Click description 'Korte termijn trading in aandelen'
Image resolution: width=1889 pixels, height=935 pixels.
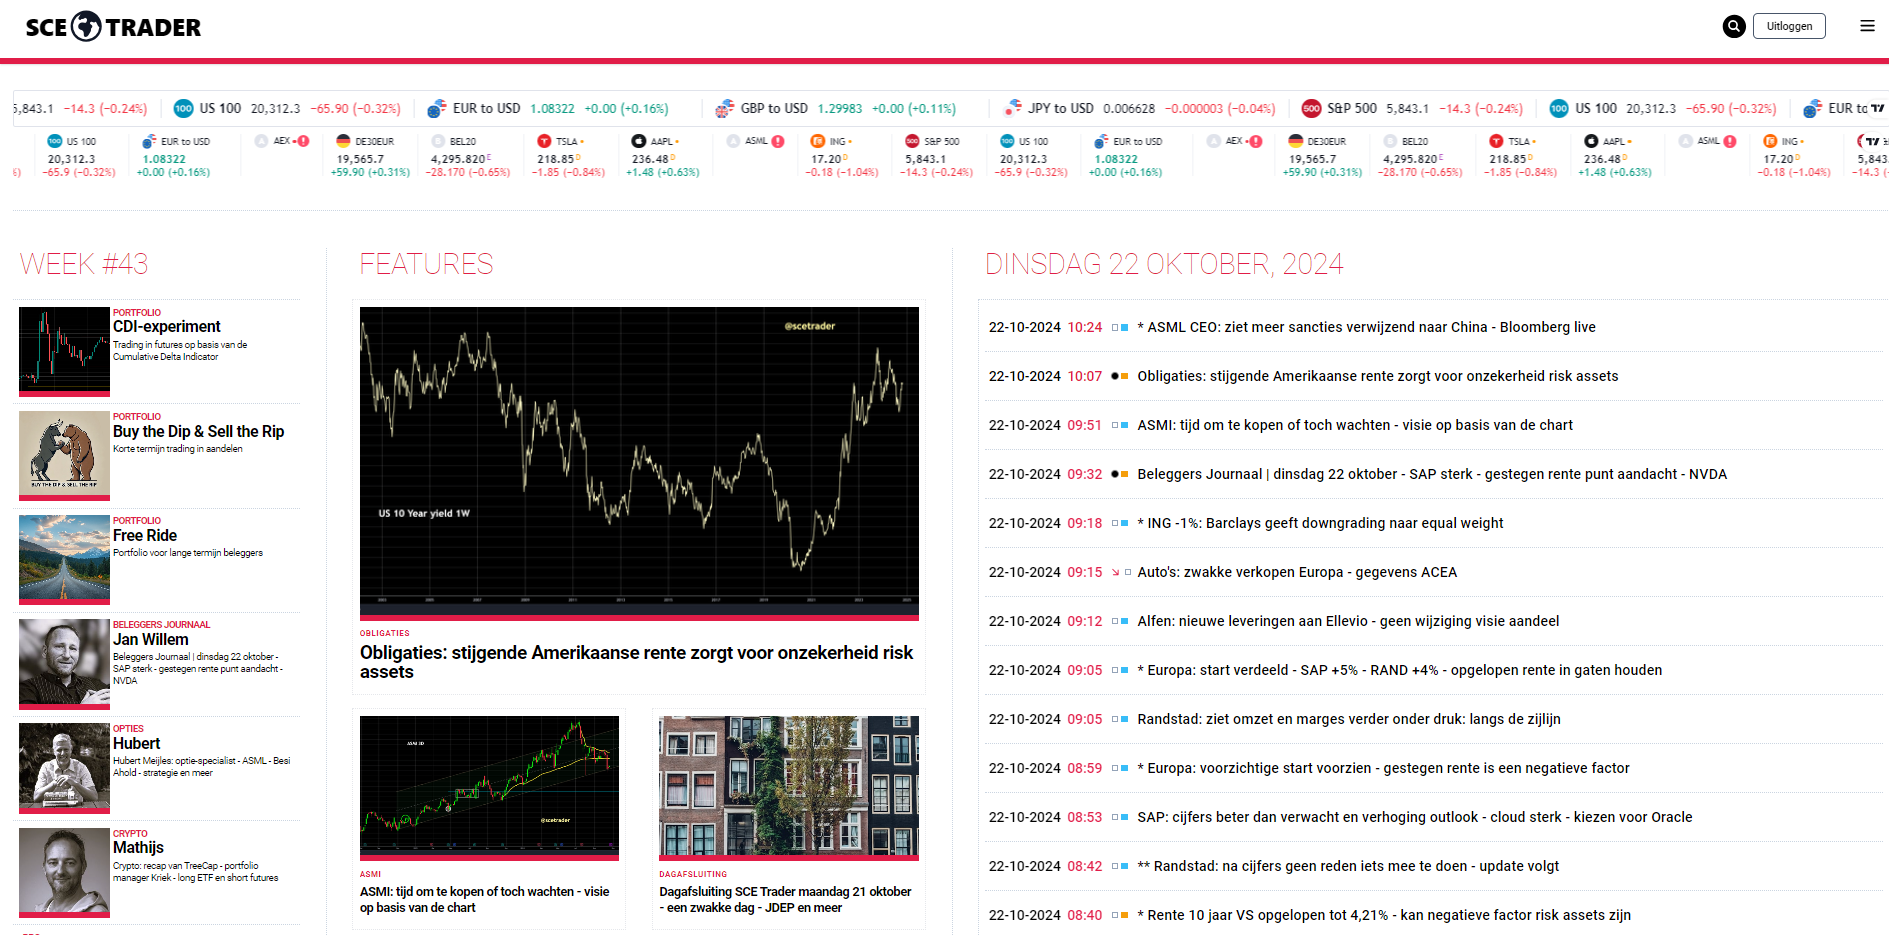[x=178, y=449]
